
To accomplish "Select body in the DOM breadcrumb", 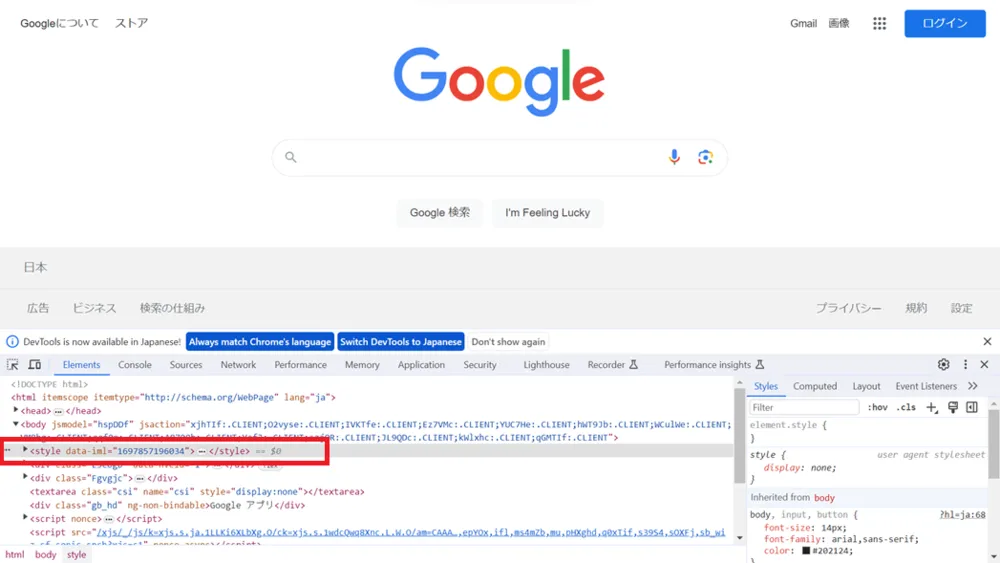I will [x=45, y=555].
